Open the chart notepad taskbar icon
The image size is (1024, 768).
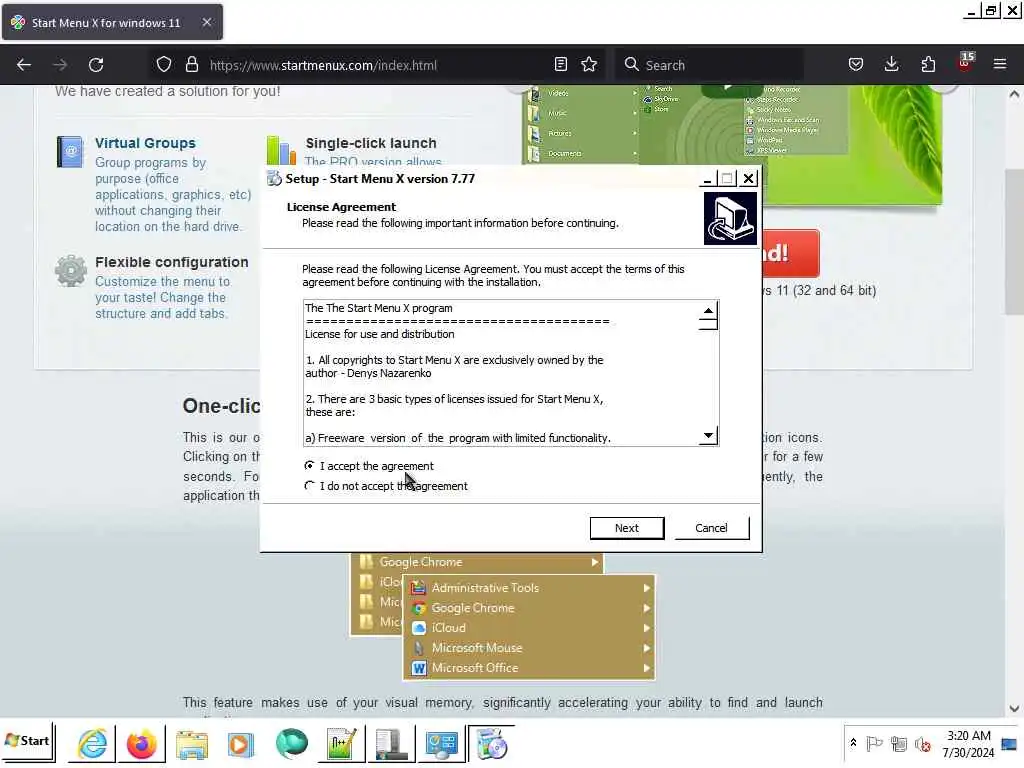tap(341, 744)
